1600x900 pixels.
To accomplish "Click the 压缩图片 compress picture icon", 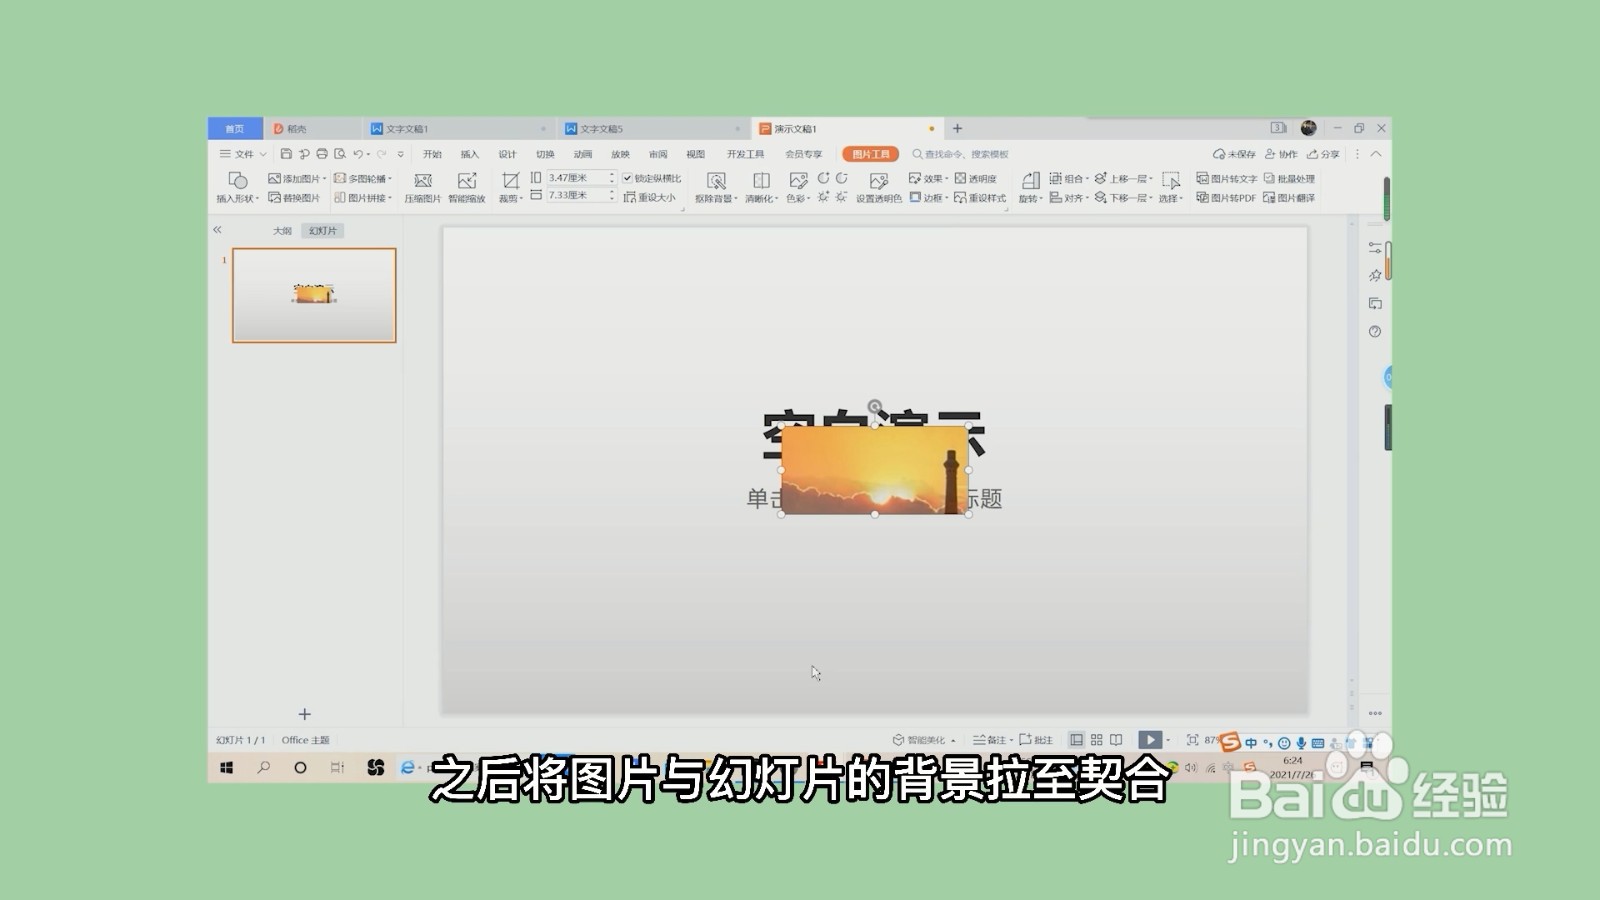I will pos(422,181).
